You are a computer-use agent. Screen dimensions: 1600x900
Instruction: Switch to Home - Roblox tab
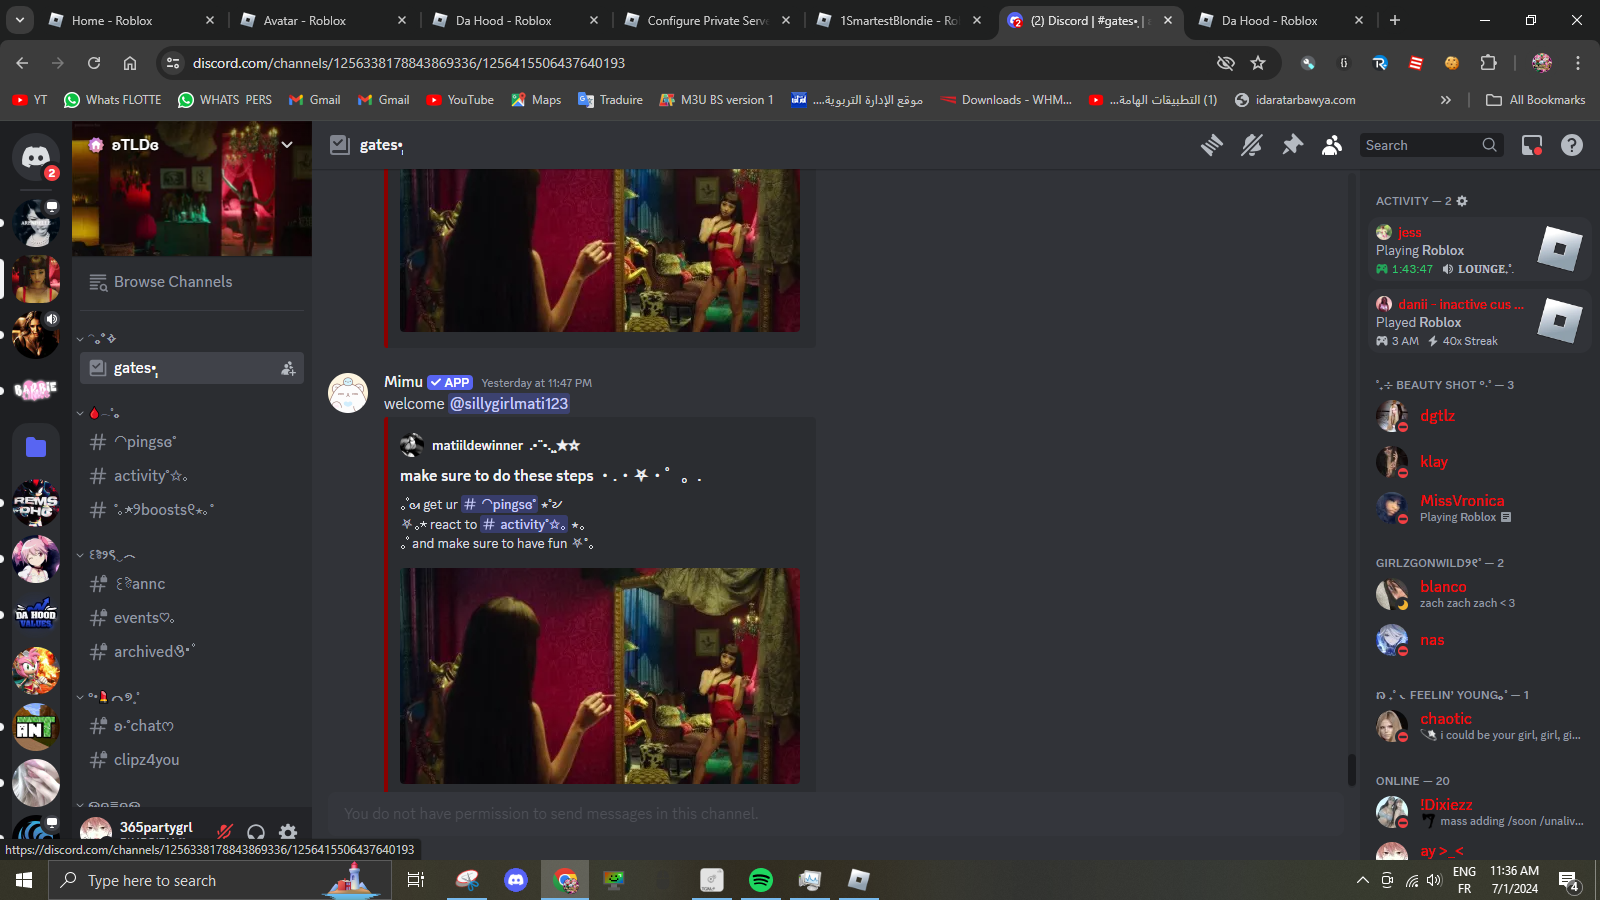click(x=132, y=20)
